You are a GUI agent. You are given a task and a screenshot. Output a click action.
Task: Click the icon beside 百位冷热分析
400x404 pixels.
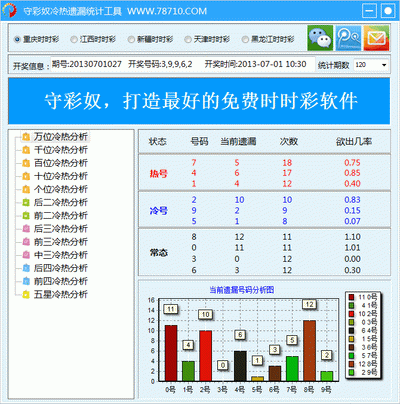pos(26,163)
